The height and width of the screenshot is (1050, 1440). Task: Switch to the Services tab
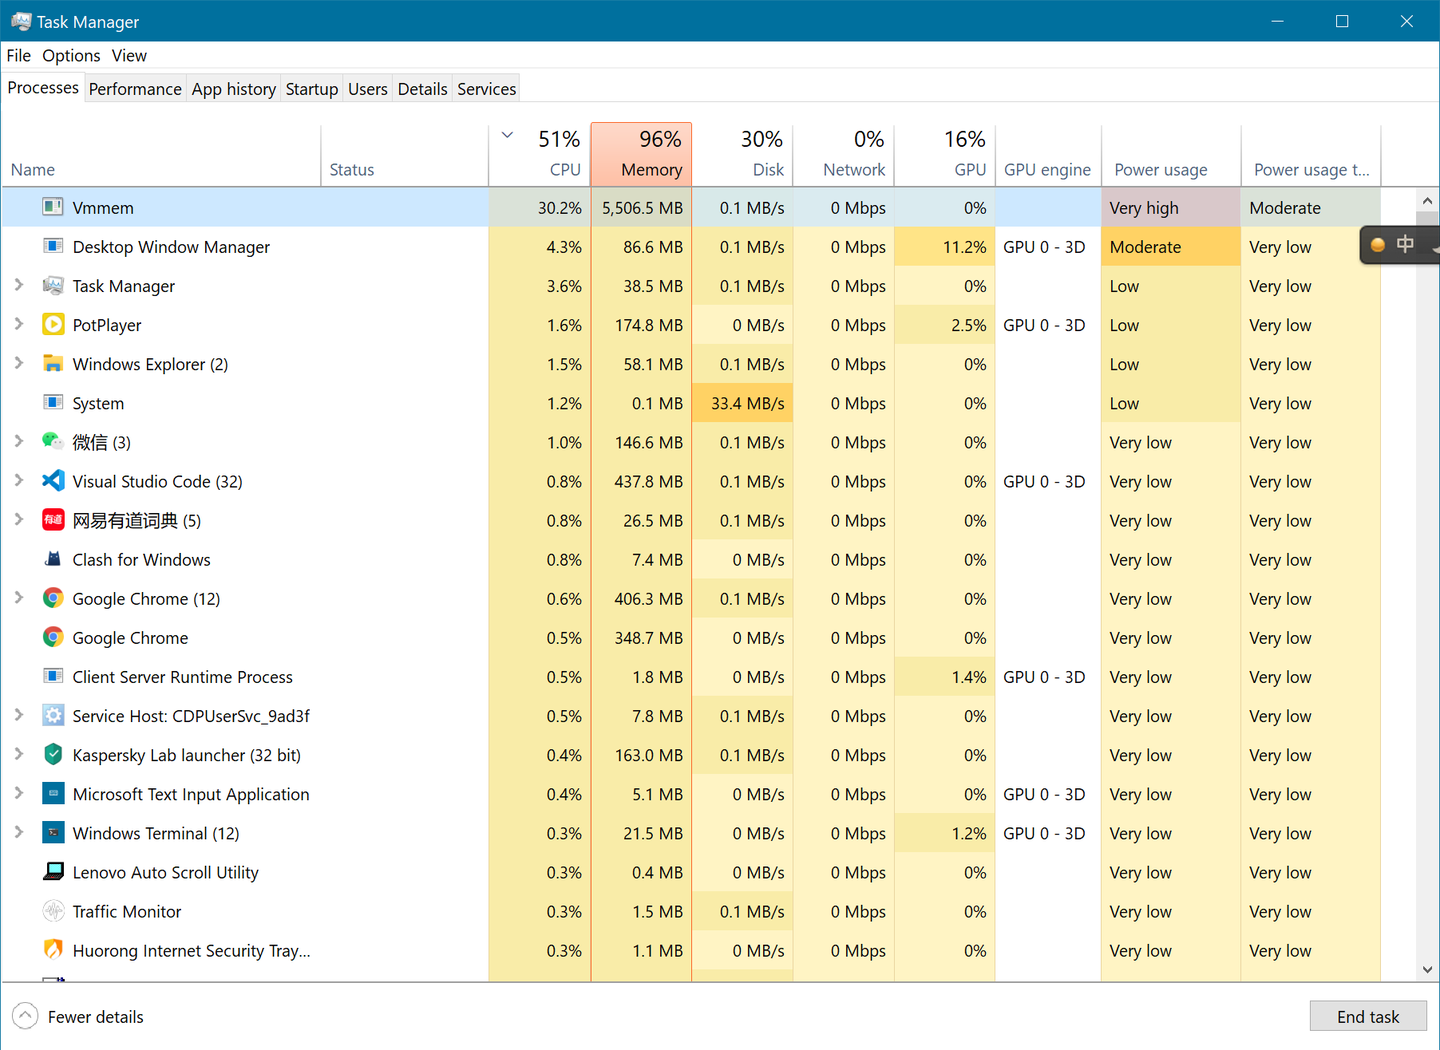tap(487, 89)
